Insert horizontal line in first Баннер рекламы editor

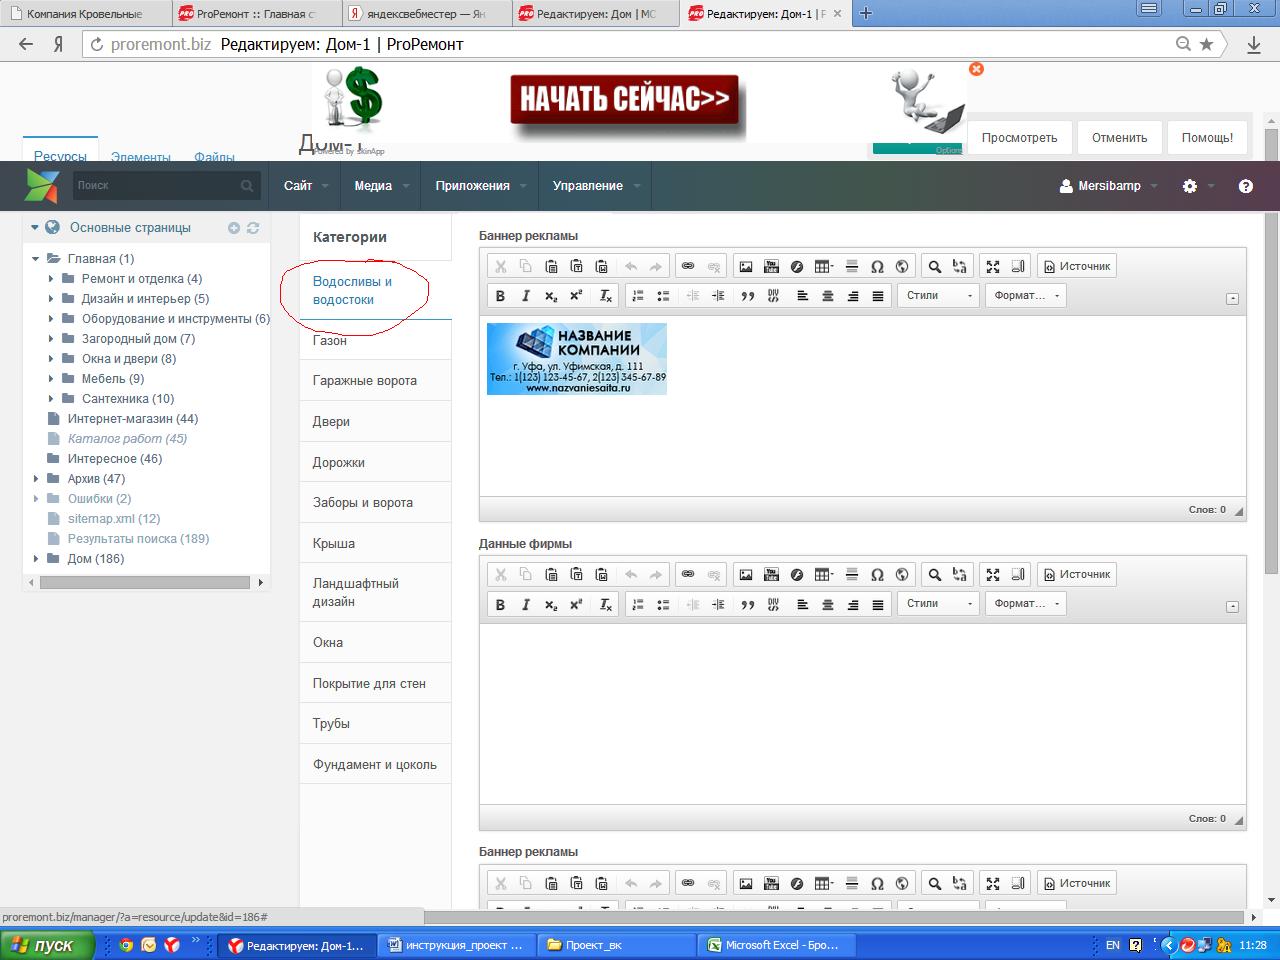click(x=852, y=266)
